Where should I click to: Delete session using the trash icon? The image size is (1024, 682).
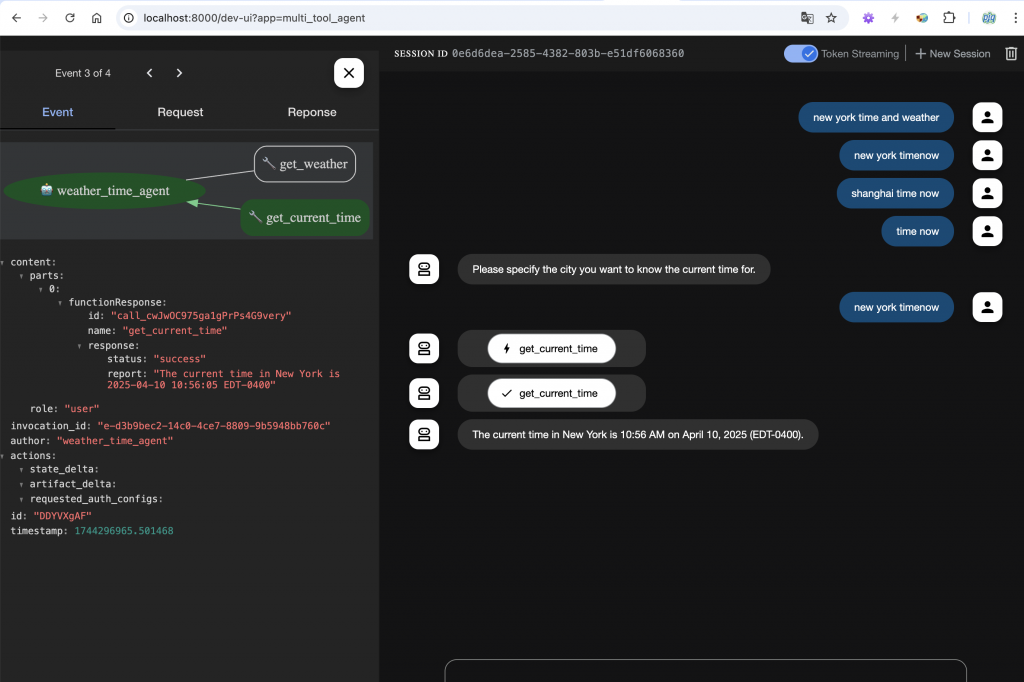(x=1011, y=54)
